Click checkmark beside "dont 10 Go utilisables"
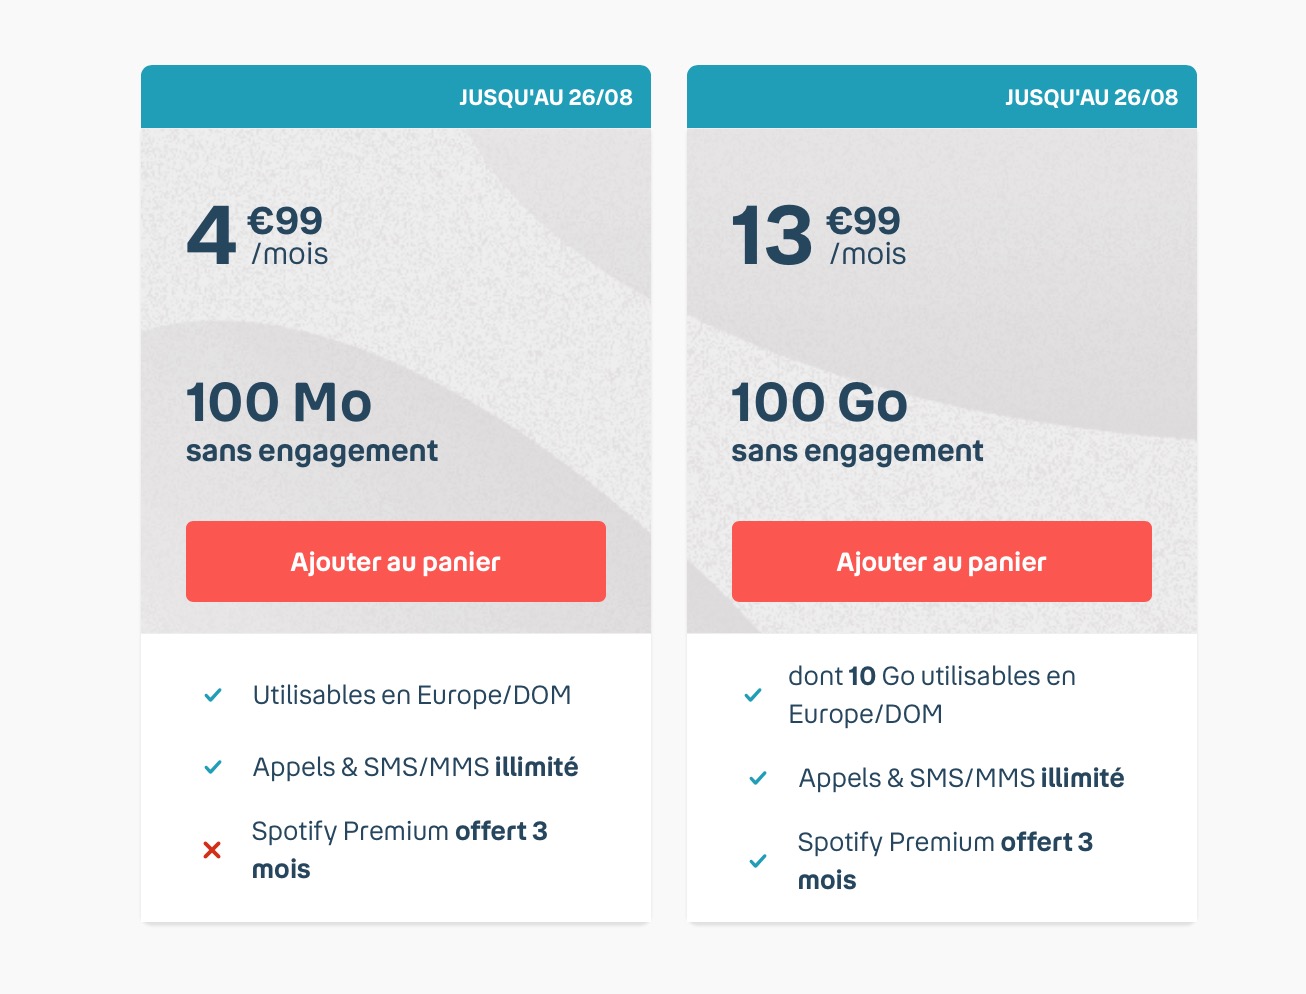Image resolution: width=1306 pixels, height=994 pixels. 753,695
